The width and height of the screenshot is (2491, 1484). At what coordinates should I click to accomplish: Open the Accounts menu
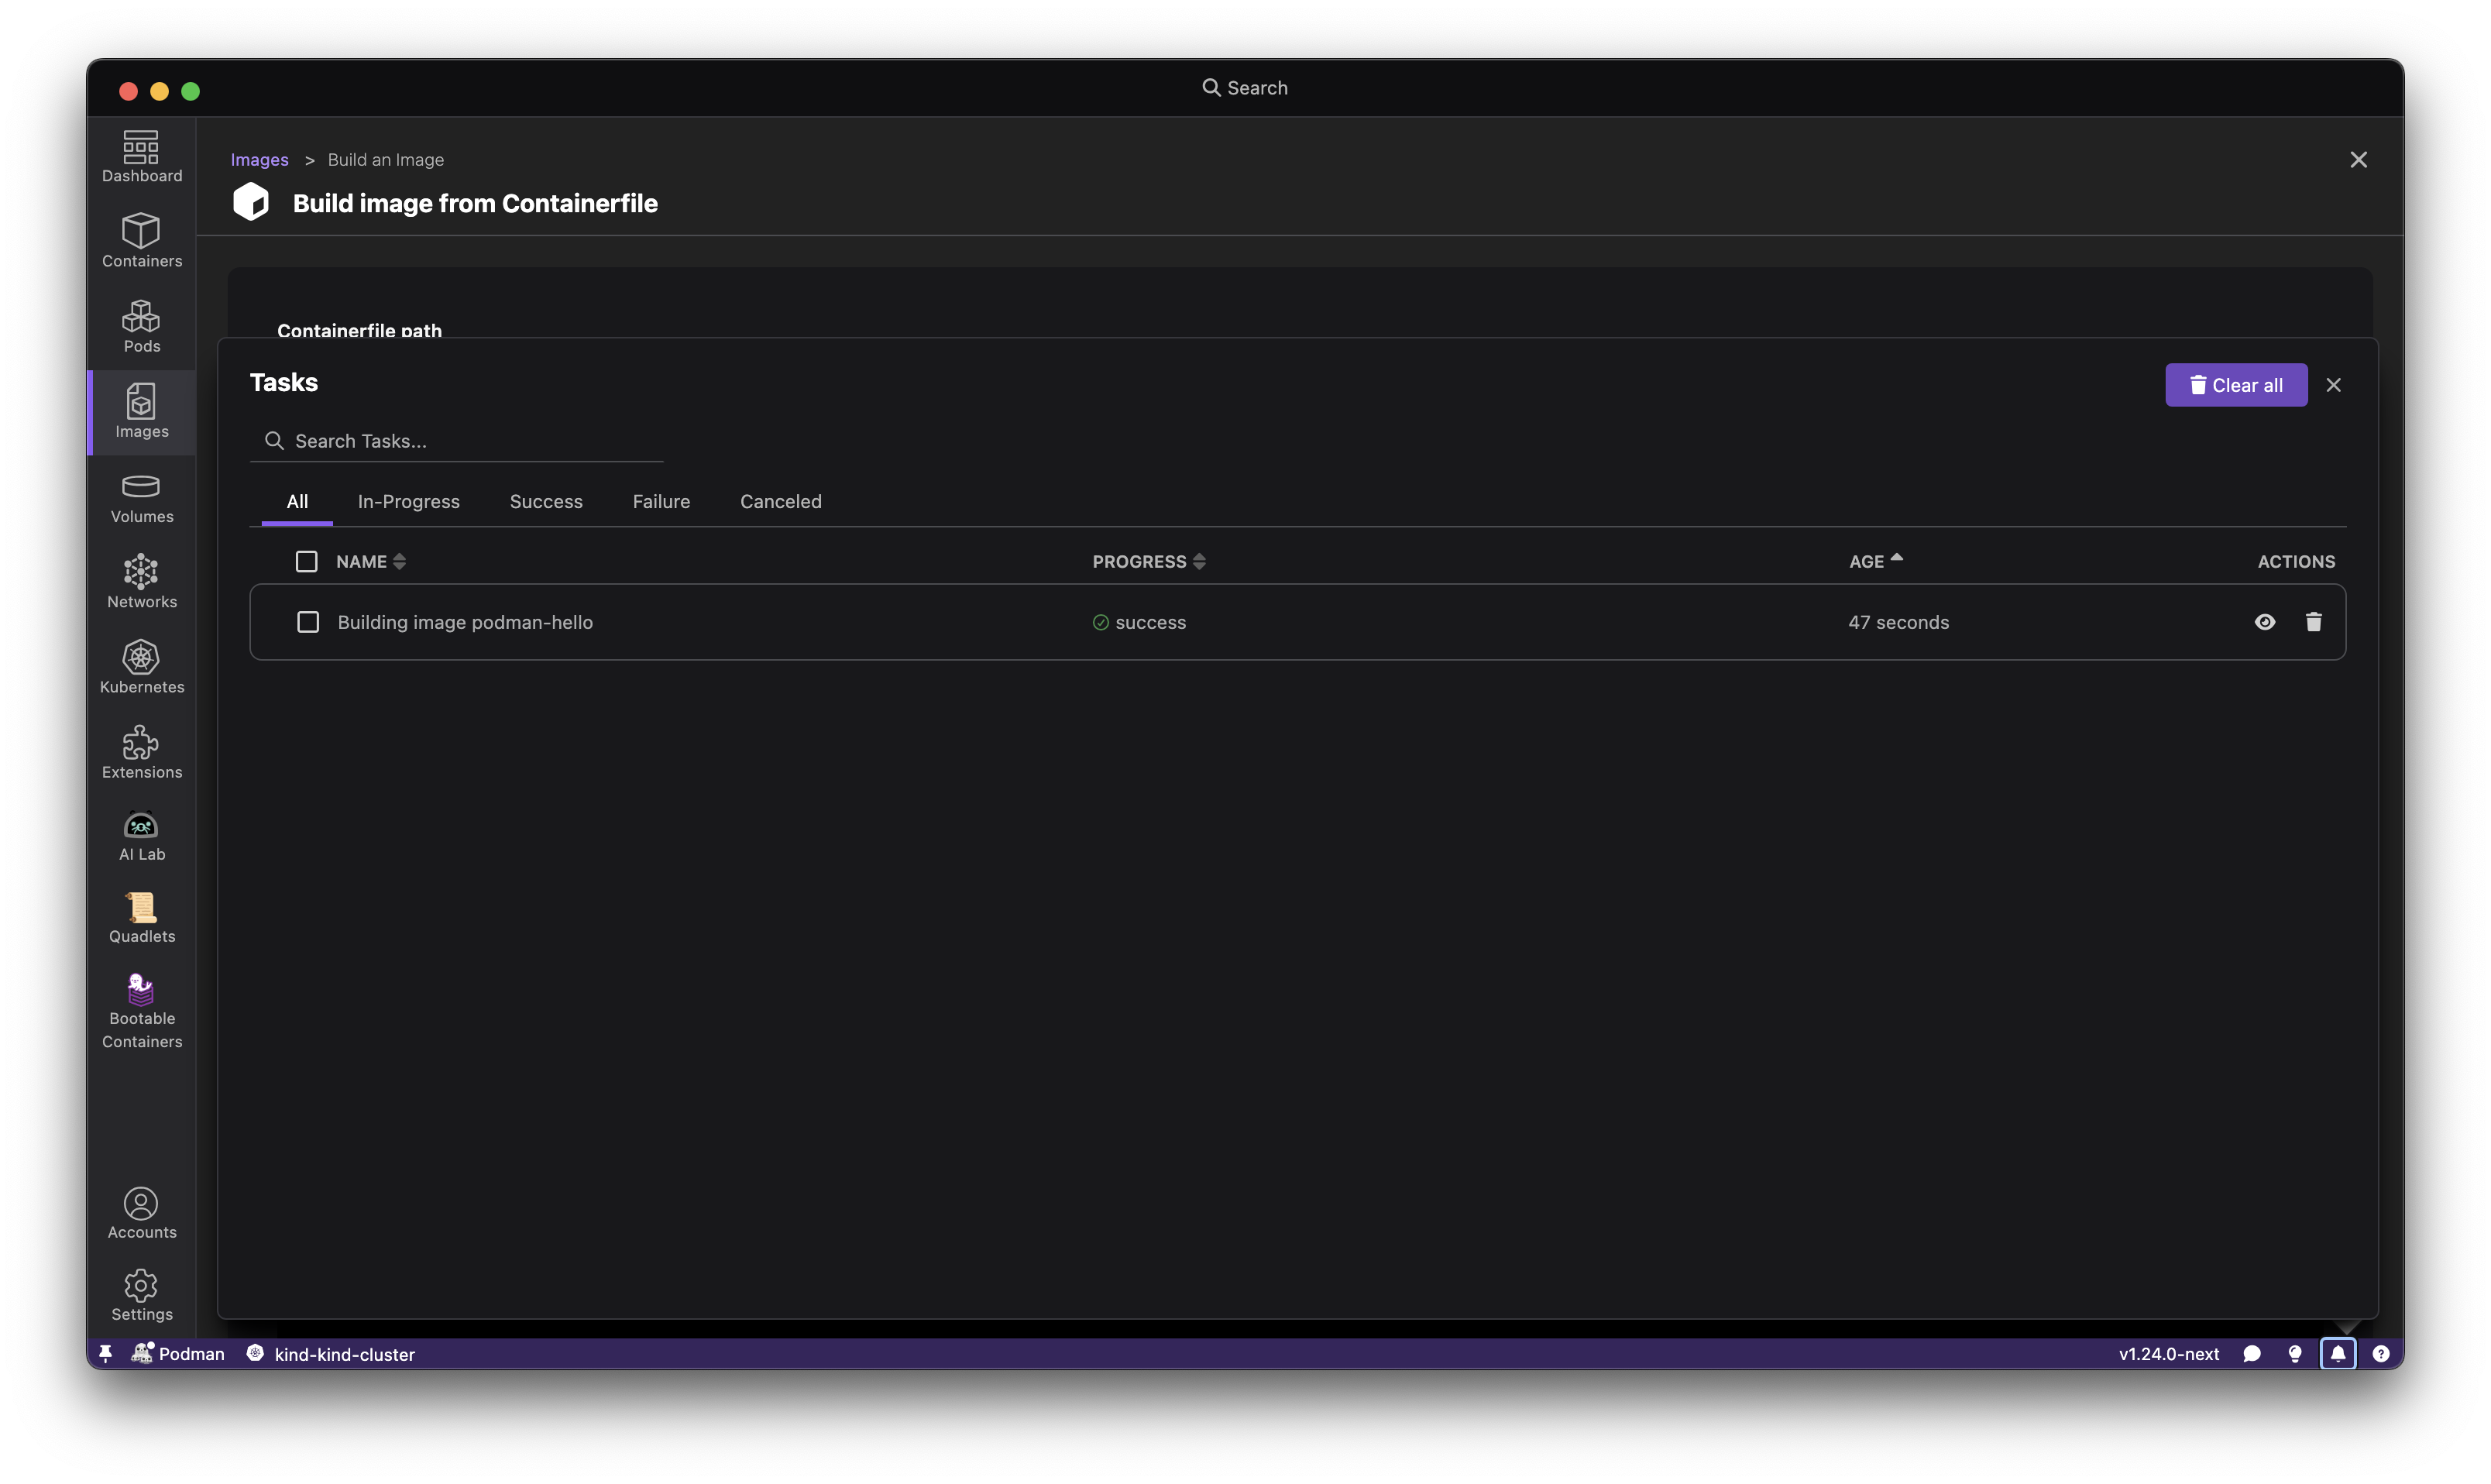tap(141, 1214)
